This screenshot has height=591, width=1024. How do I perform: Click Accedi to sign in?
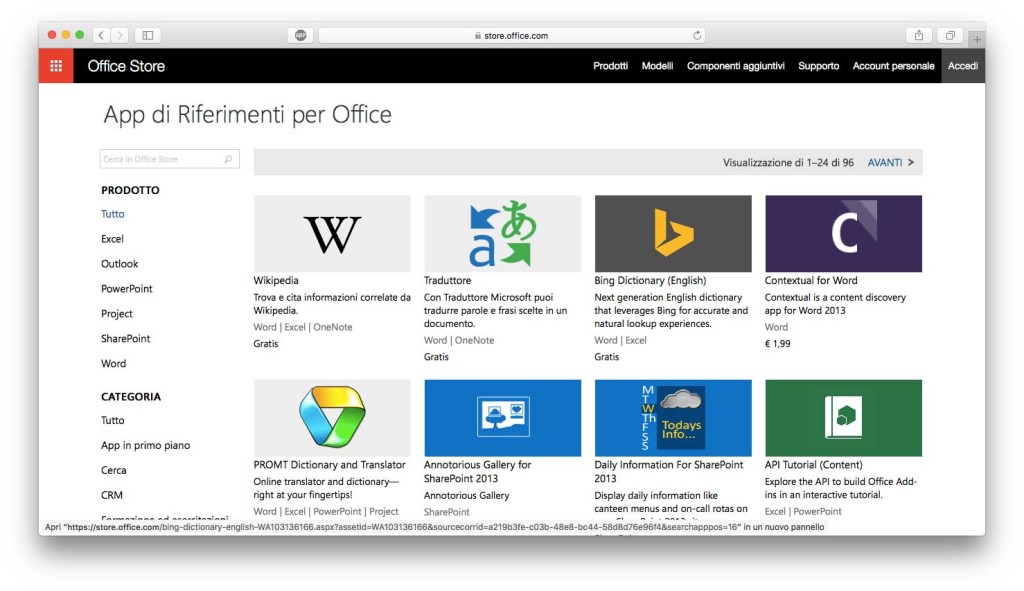[x=962, y=66]
